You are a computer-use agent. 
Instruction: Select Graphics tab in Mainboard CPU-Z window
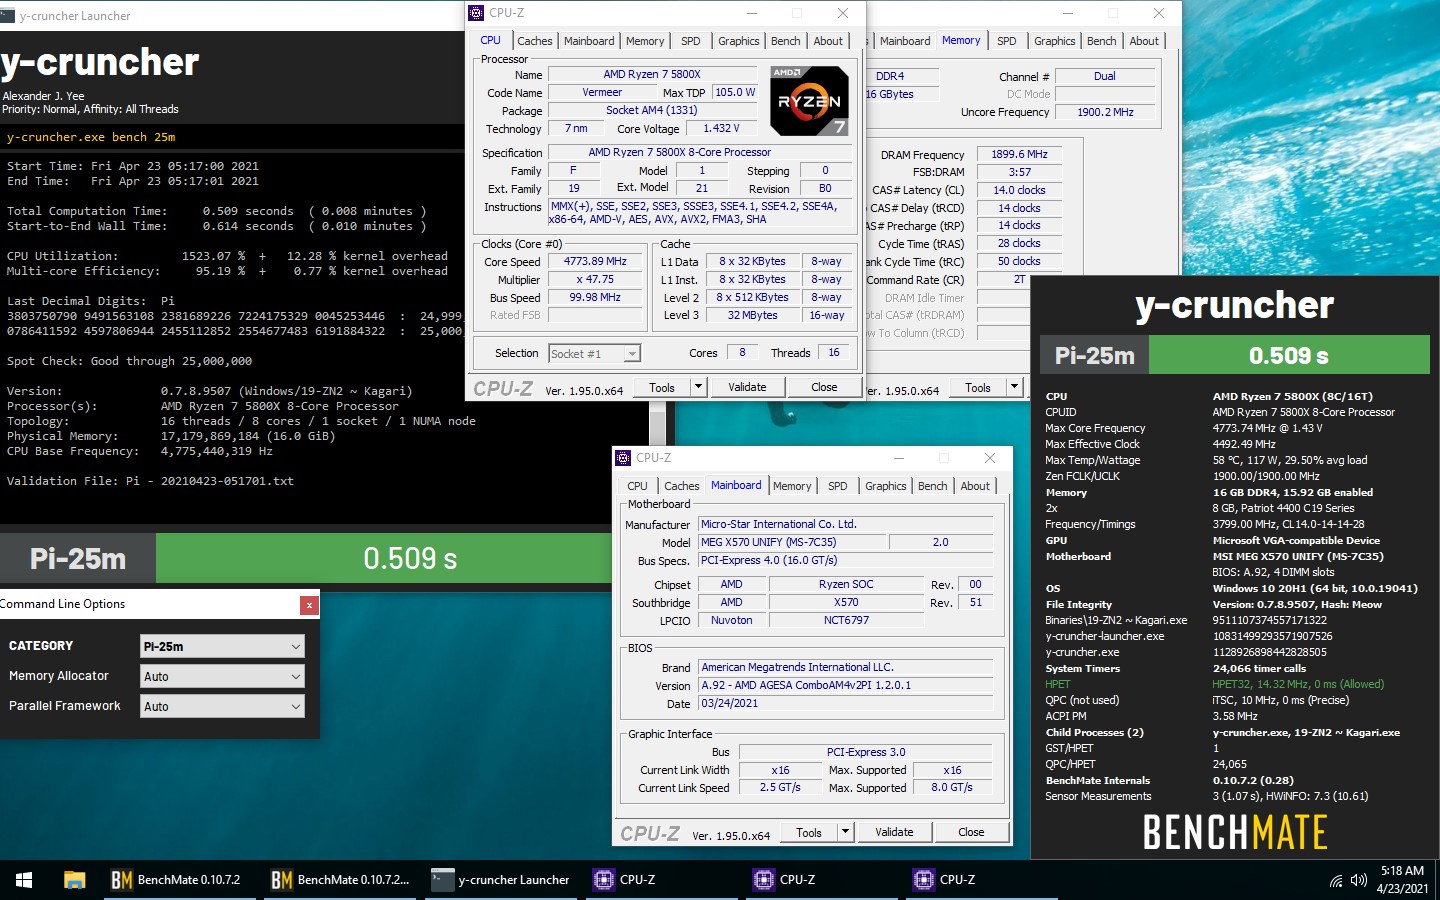tap(885, 486)
